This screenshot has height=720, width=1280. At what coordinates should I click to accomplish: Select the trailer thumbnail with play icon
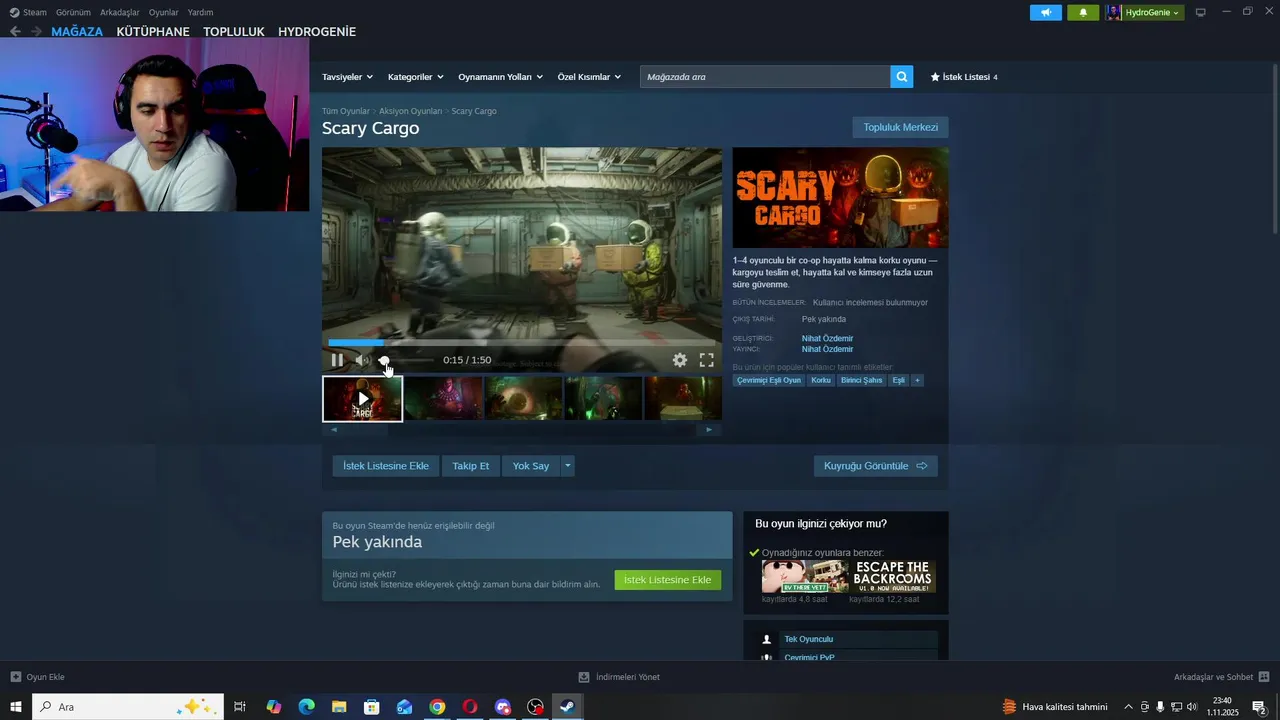pos(362,398)
